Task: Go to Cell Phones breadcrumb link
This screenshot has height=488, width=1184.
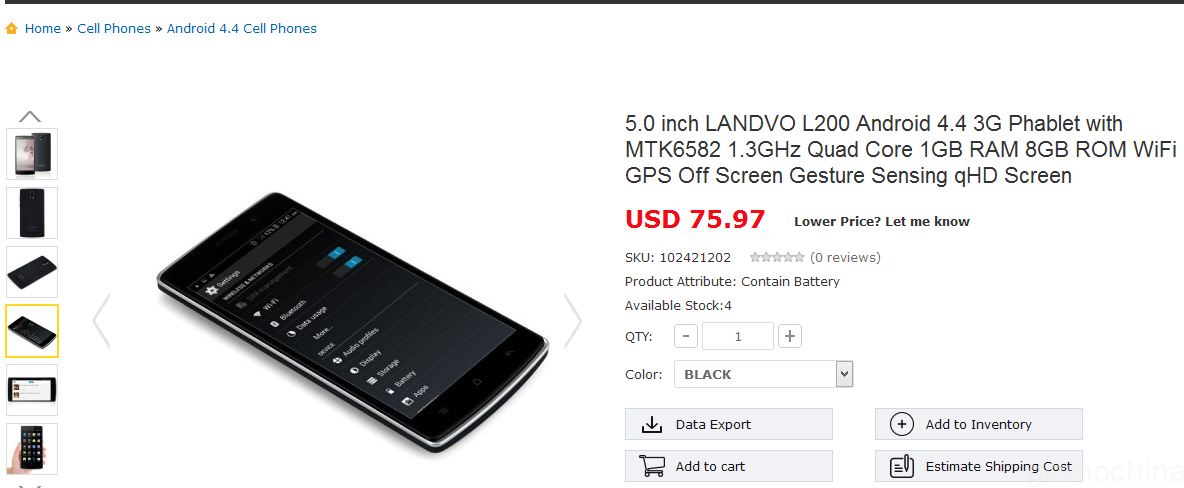Action: (x=114, y=29)
